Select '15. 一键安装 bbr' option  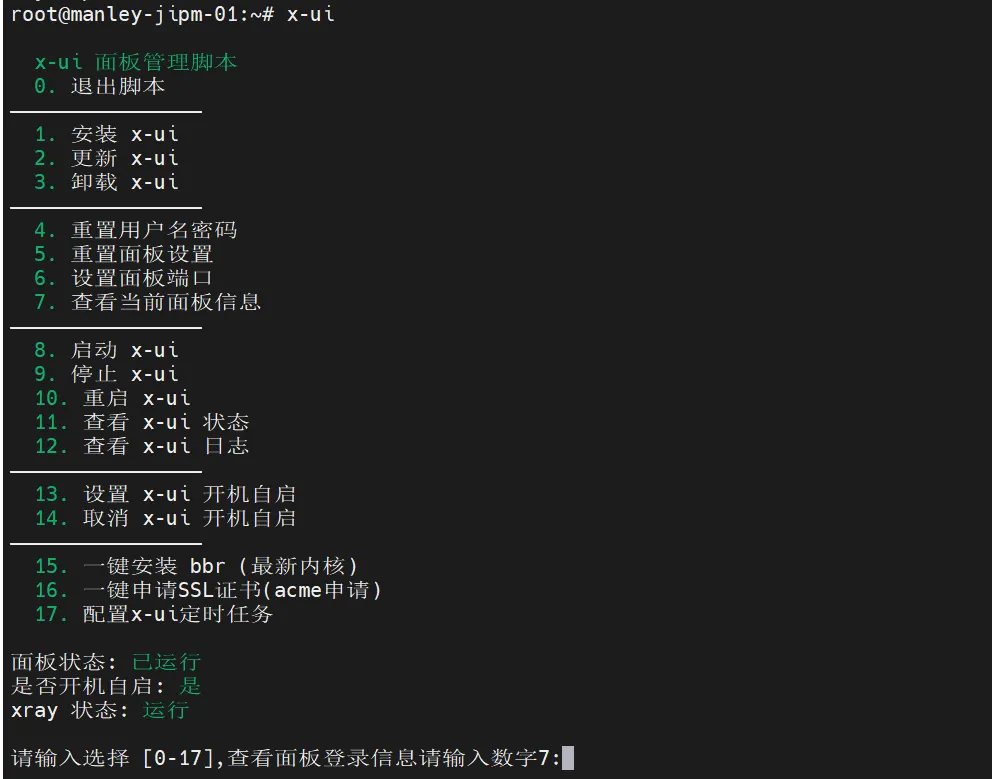pyautogui.click(x=196, y=566)
